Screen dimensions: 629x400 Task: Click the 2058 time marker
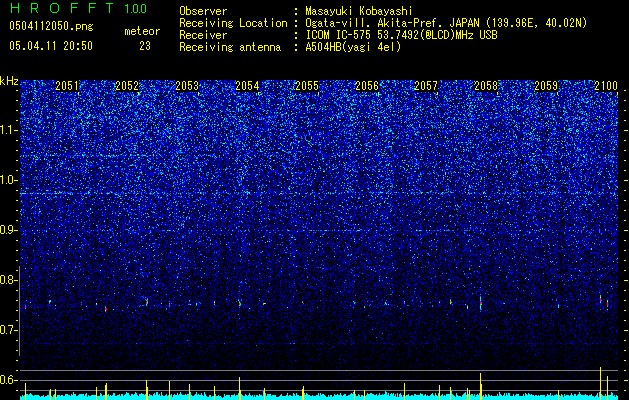point(486,86)
